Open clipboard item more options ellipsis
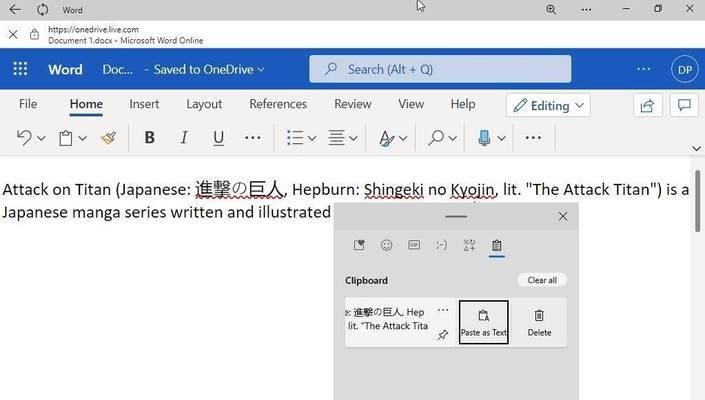705x400 pixels. coord(443,310)
